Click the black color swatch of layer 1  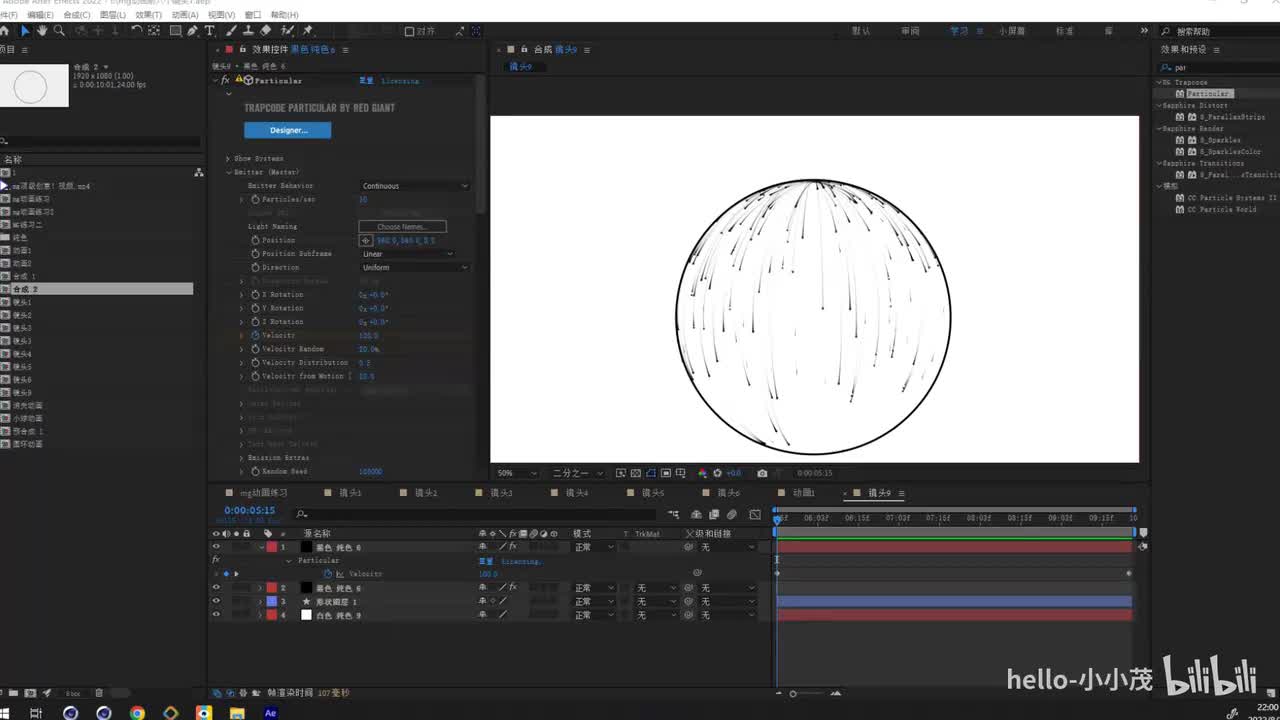[x=306, y=547]
